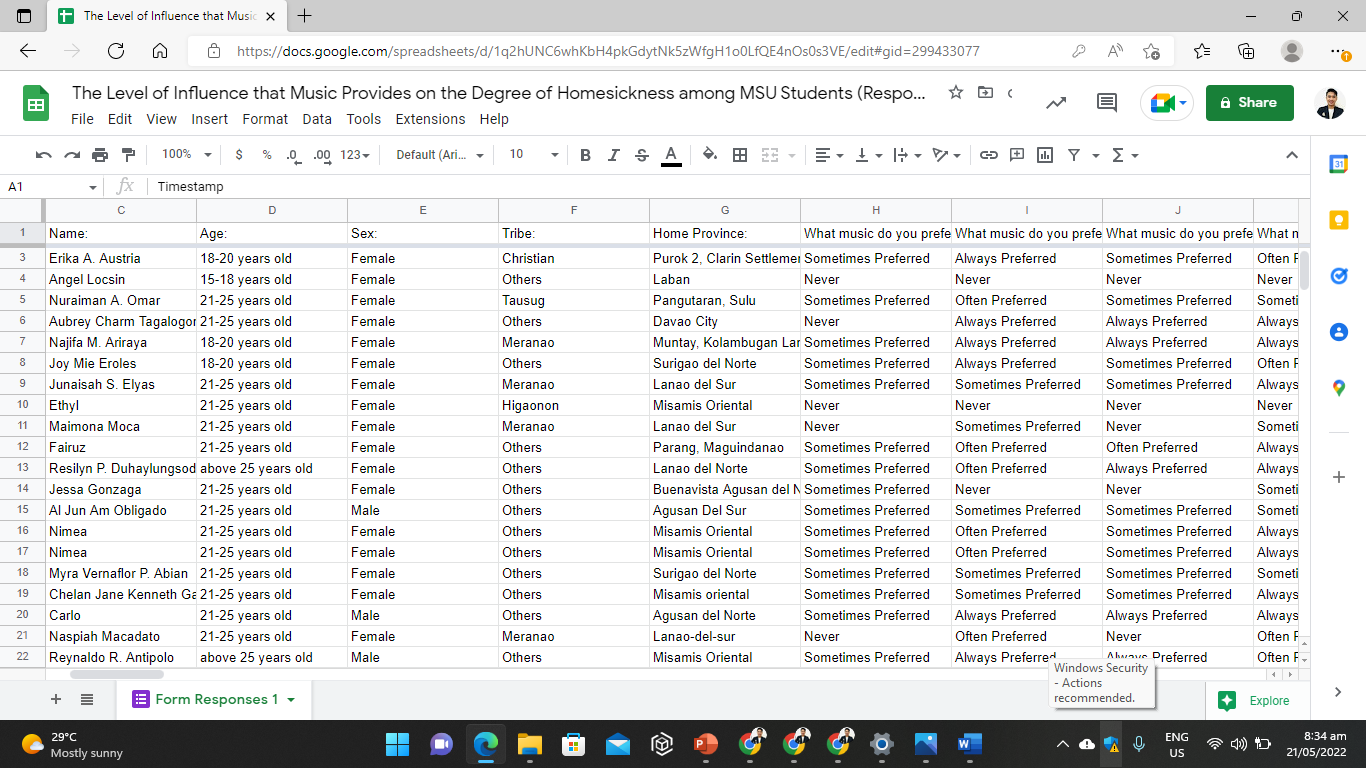The height and width of the screenshot is (768, 1366).
Task: Open the Edit menu
Action: pos(120,119)
